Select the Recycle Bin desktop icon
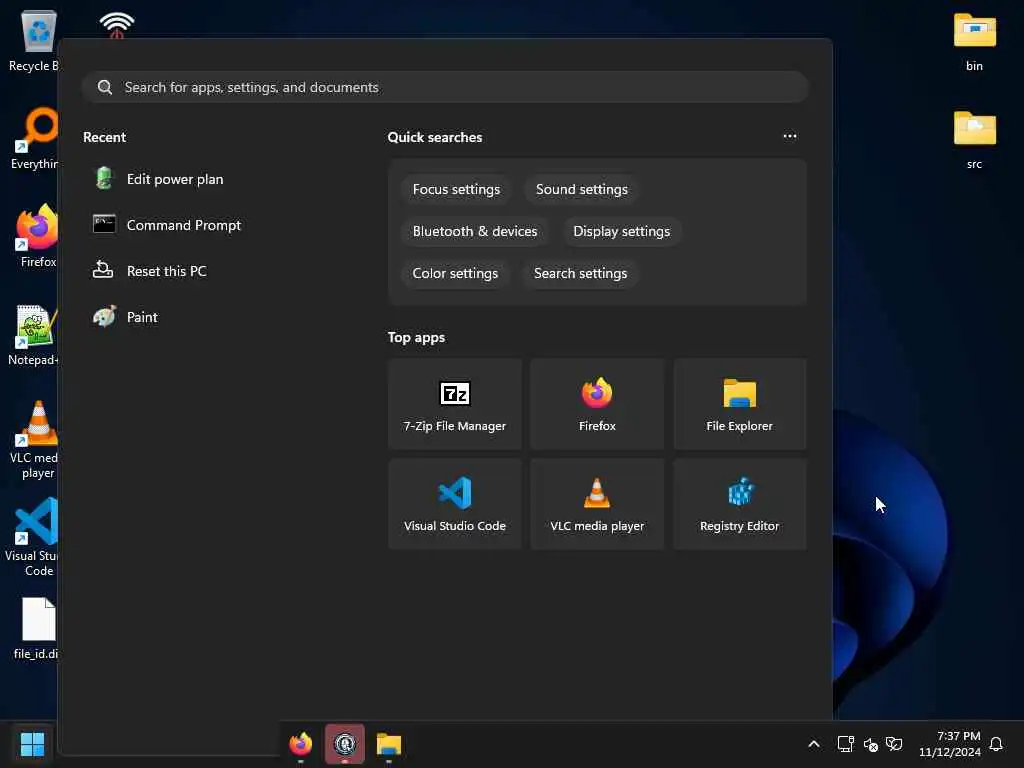 point(33,41)
